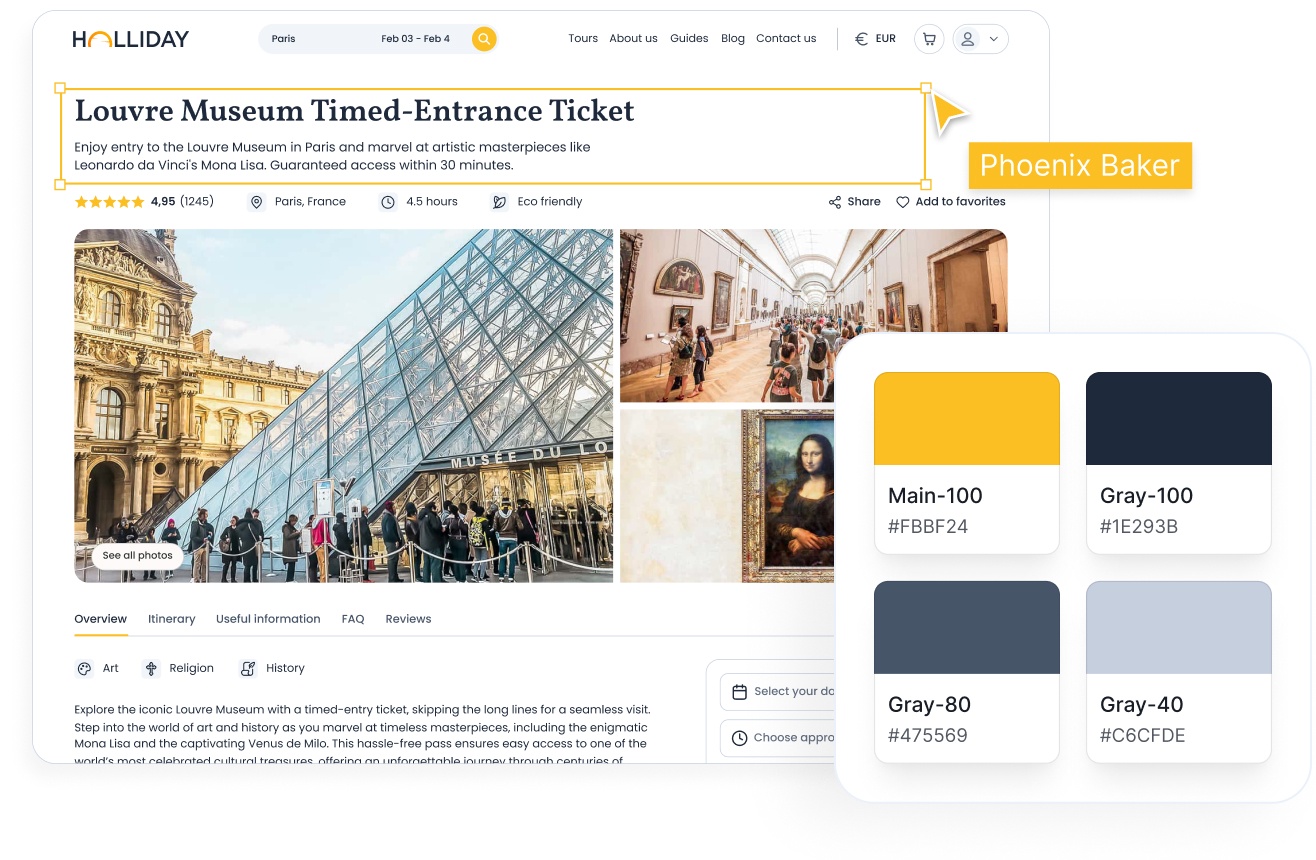Switch to the Itinerary tab

(172, 619)
